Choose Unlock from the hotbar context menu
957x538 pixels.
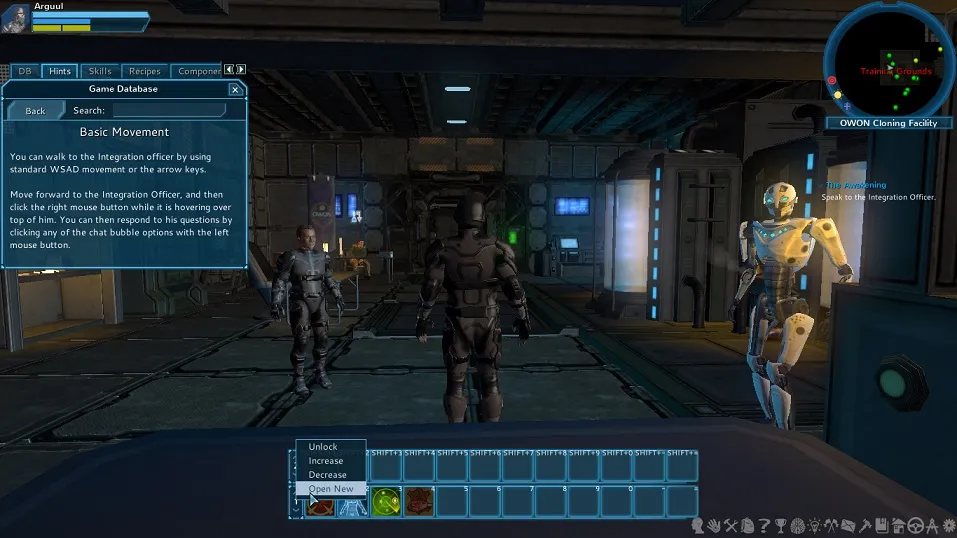click(x=330, y=446)
